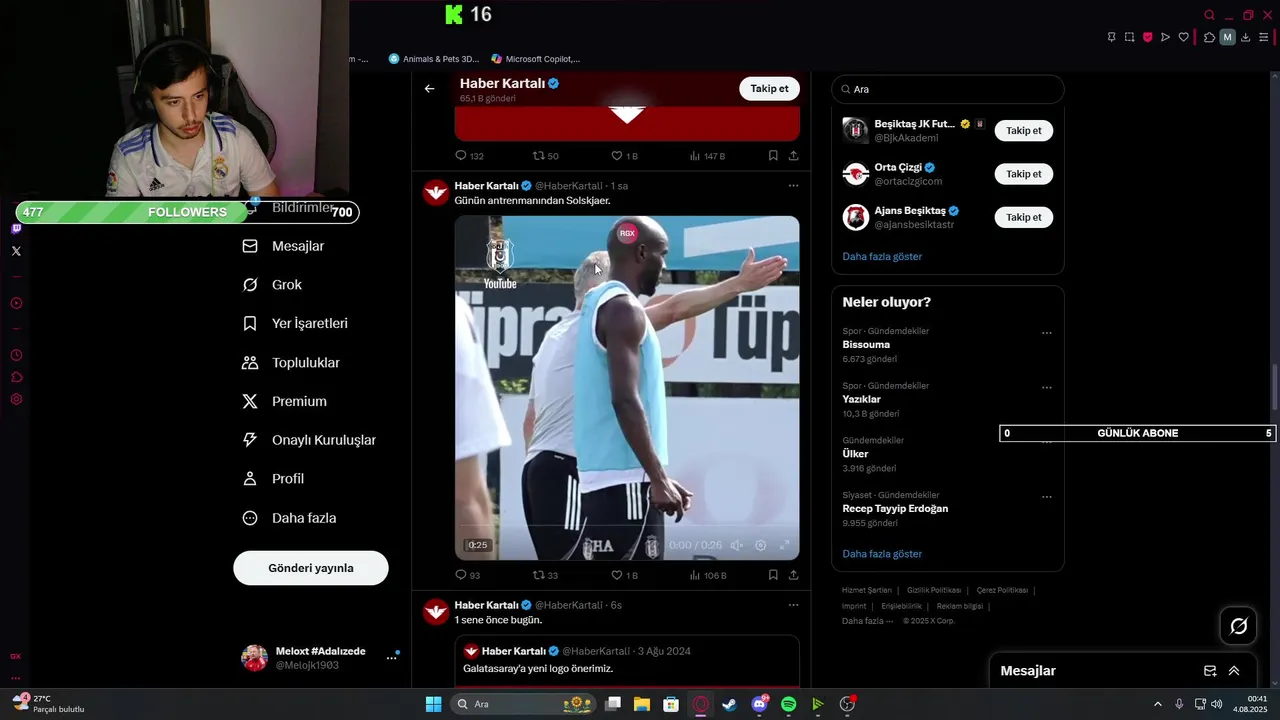
Task: Compose a new message in Mesajlar drawer
Action: pyautogui.click(x=1210, y=671)
